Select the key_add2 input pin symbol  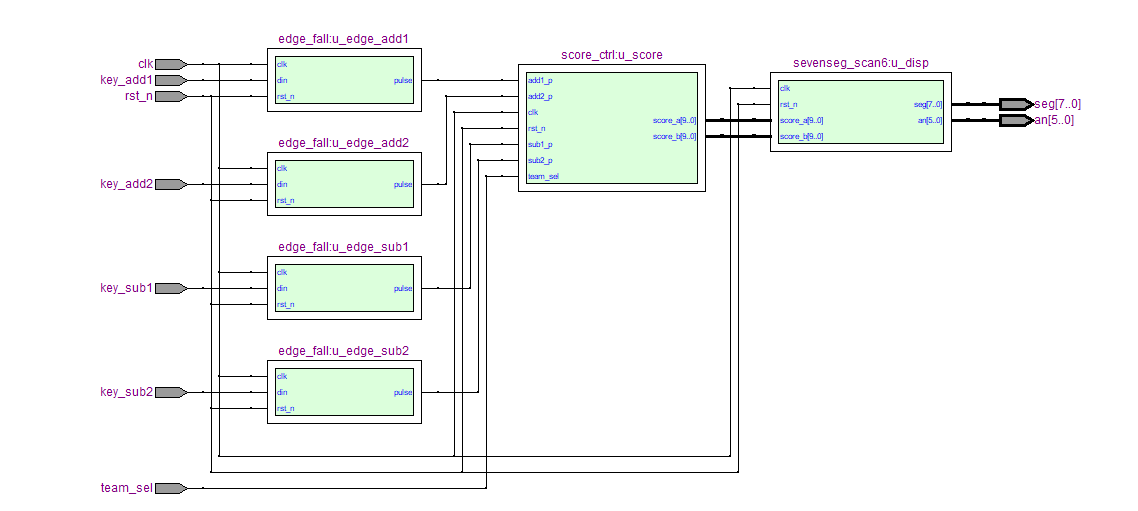click(171, 184)
